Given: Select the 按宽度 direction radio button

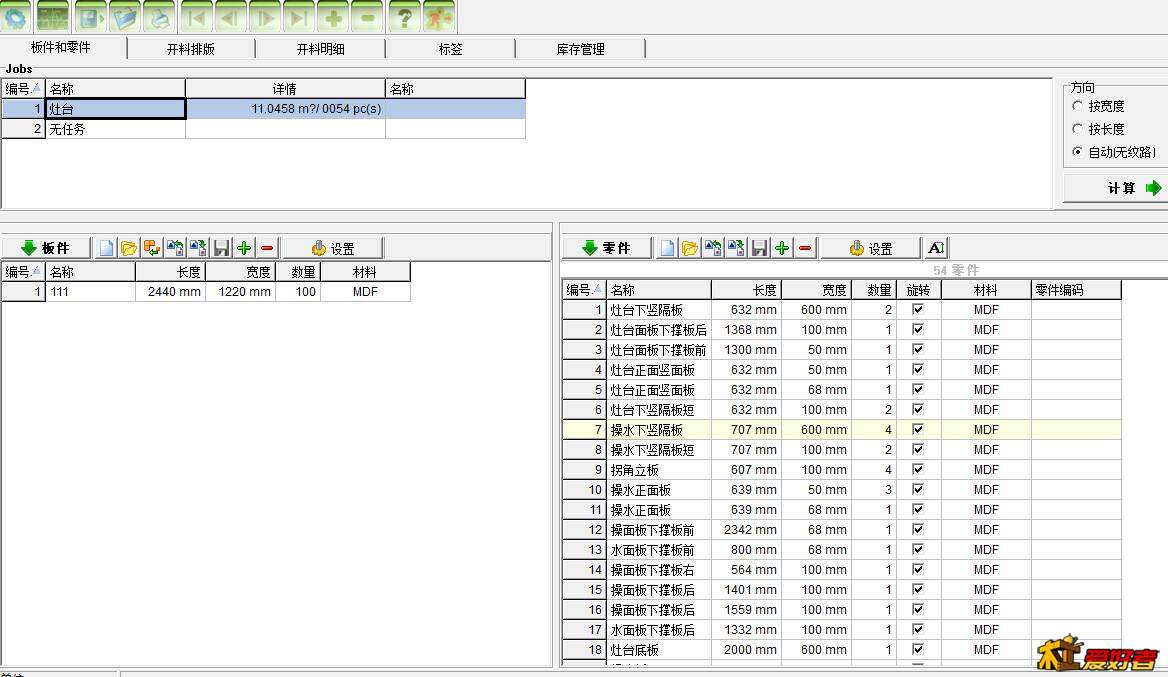Looking at the screenshot, I should 1077,106.
